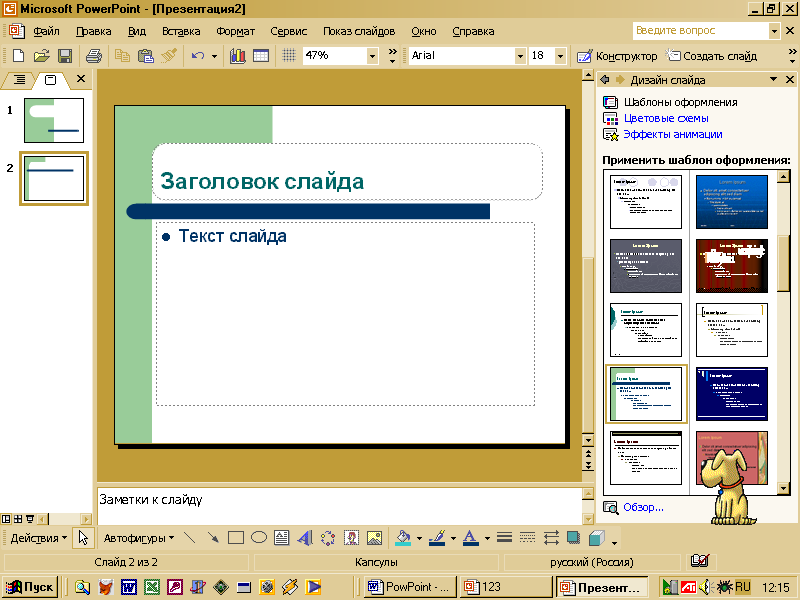Start slide show from view buttons

point(30,519)
